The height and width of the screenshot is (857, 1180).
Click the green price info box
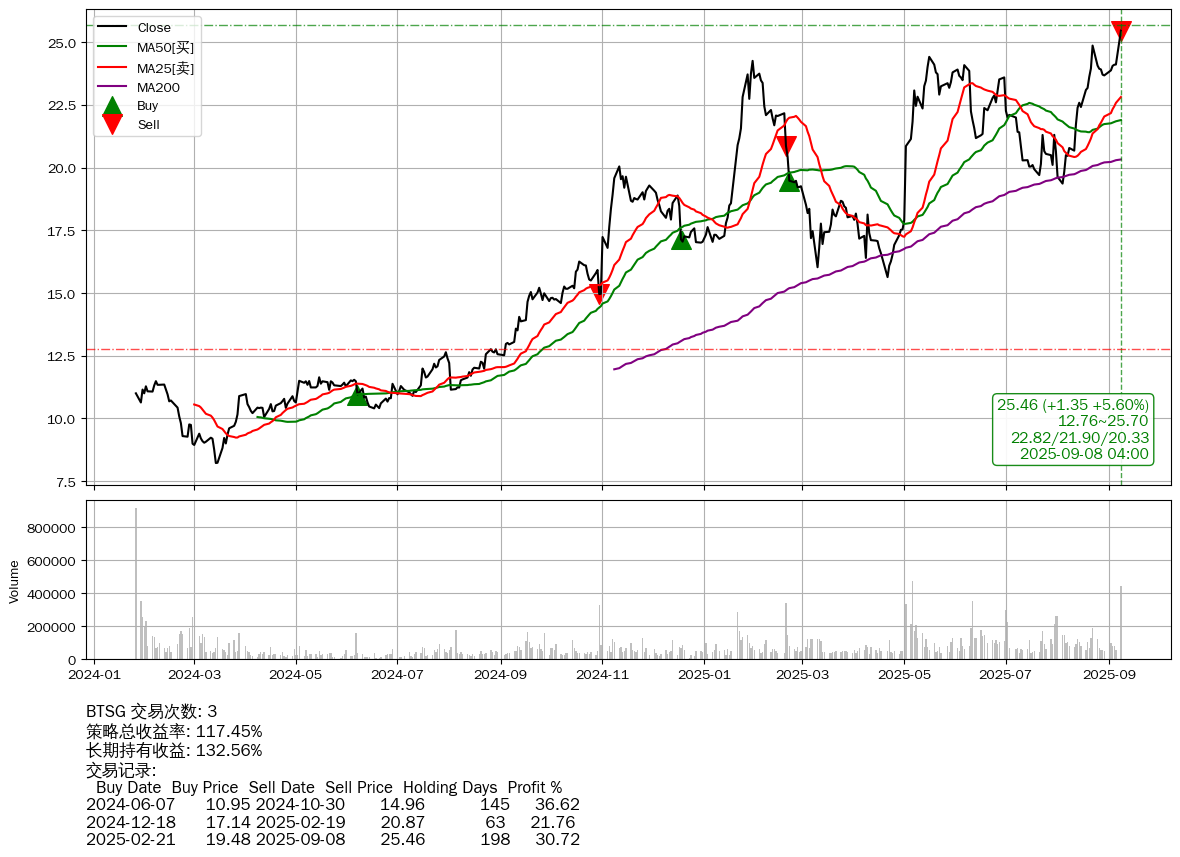pyautogui.click(x=1072, y=429)
